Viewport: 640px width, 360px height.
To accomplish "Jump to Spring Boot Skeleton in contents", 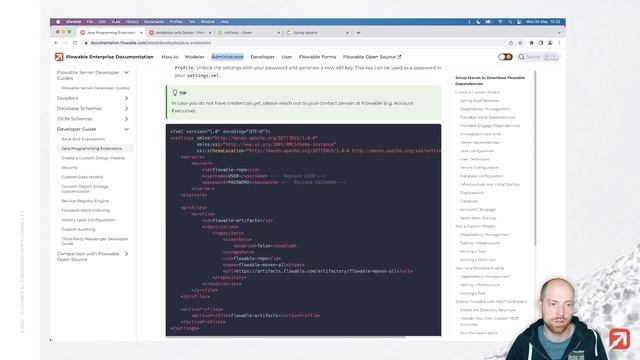I will (x=480, y=100).
